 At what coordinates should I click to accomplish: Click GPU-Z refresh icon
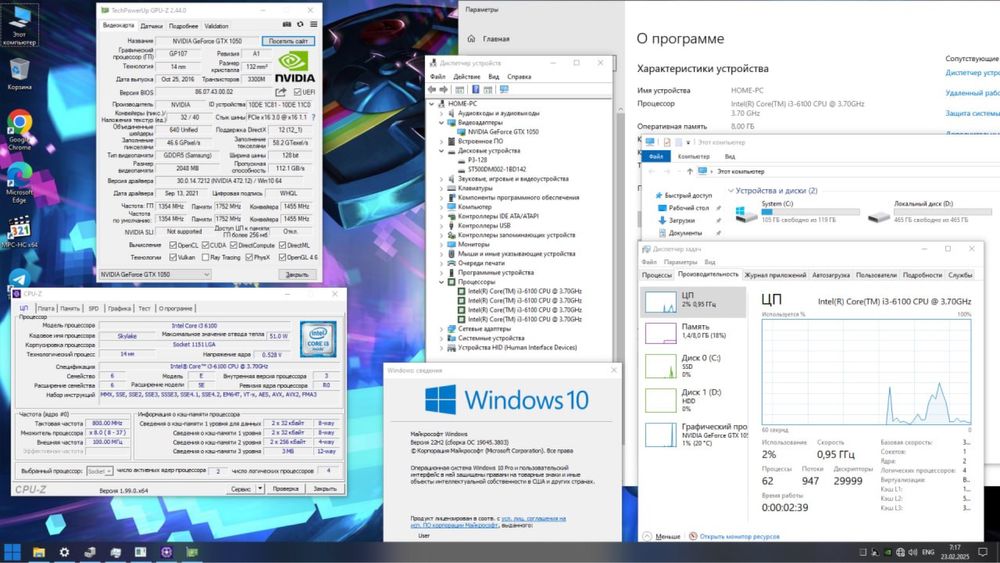pos(300,25)
